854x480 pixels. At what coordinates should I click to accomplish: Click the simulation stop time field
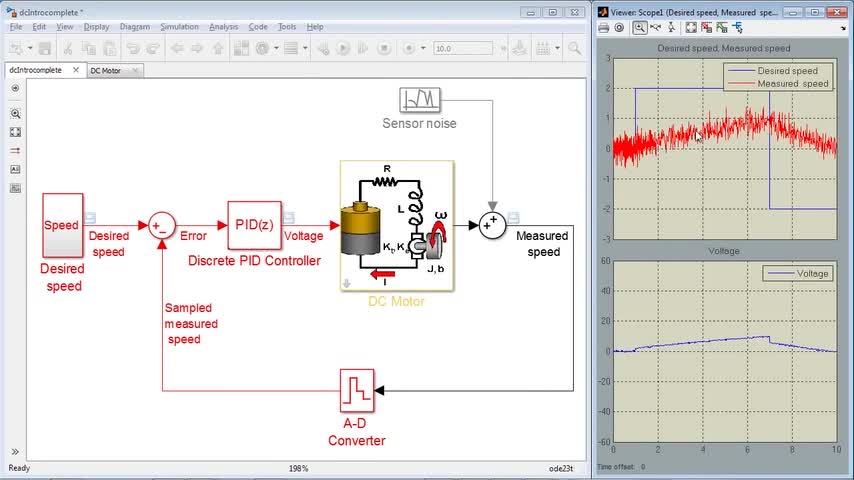[463, 48]
